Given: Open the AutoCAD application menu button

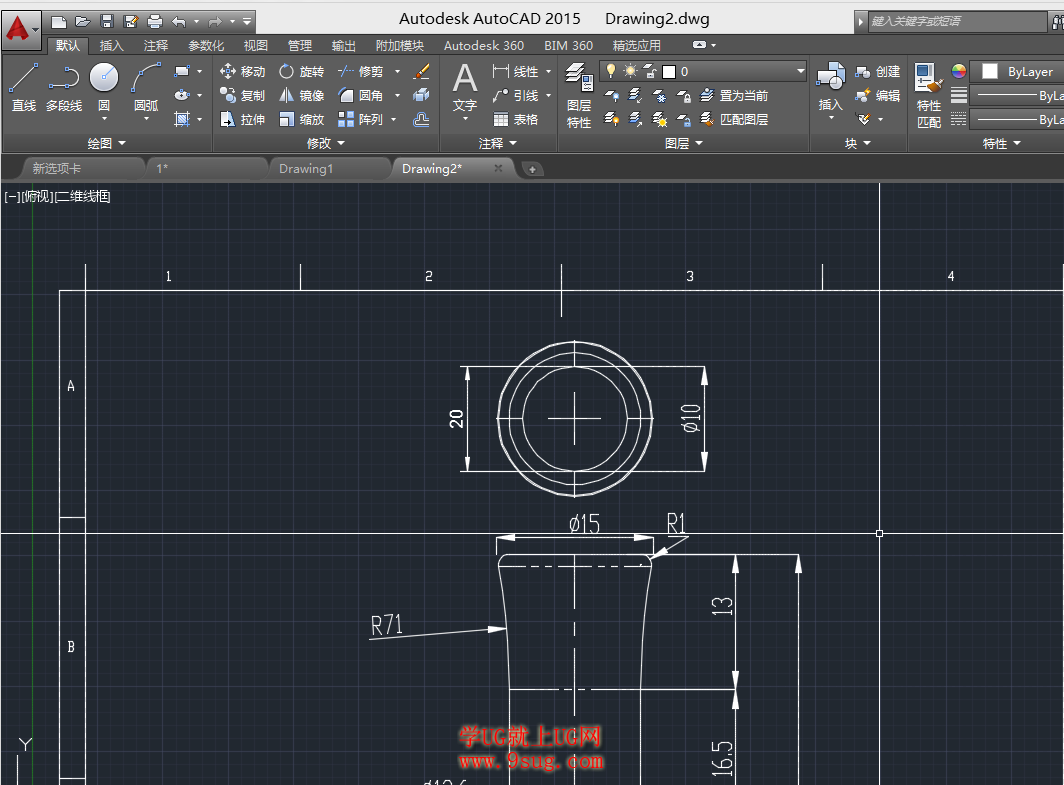Looking at the screenshot, I should click(x=21, y=30).
